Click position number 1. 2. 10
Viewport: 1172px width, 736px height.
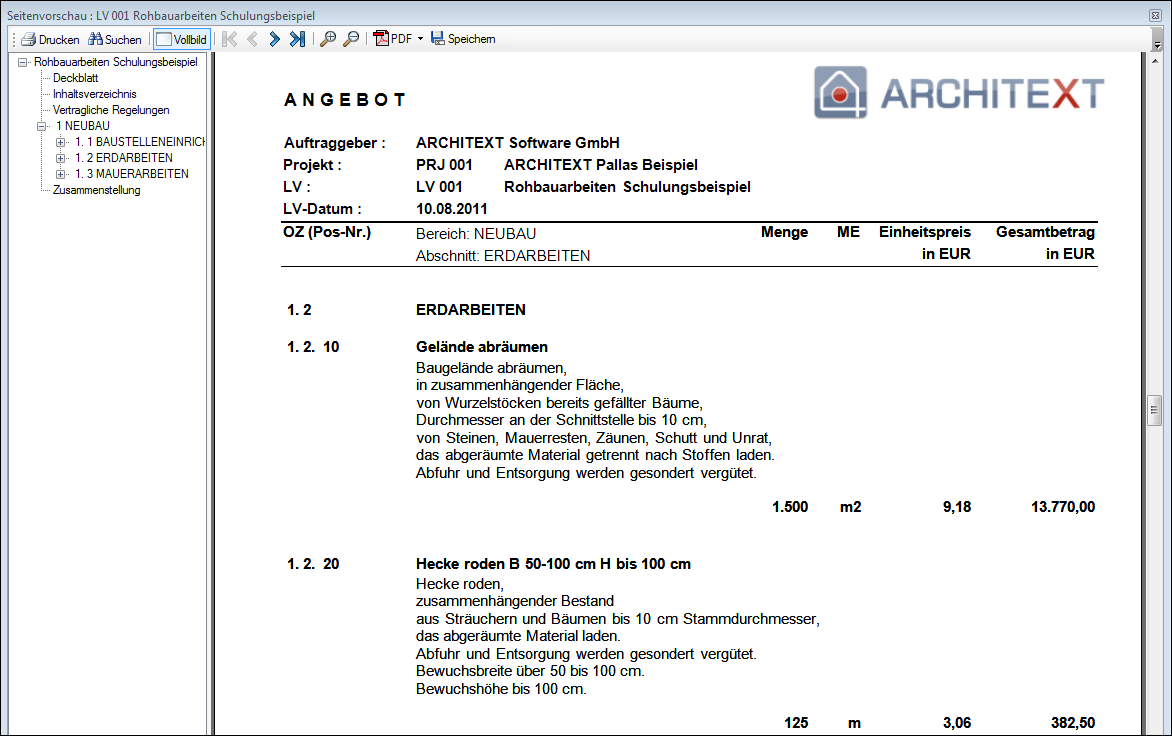tap(313, 347)
